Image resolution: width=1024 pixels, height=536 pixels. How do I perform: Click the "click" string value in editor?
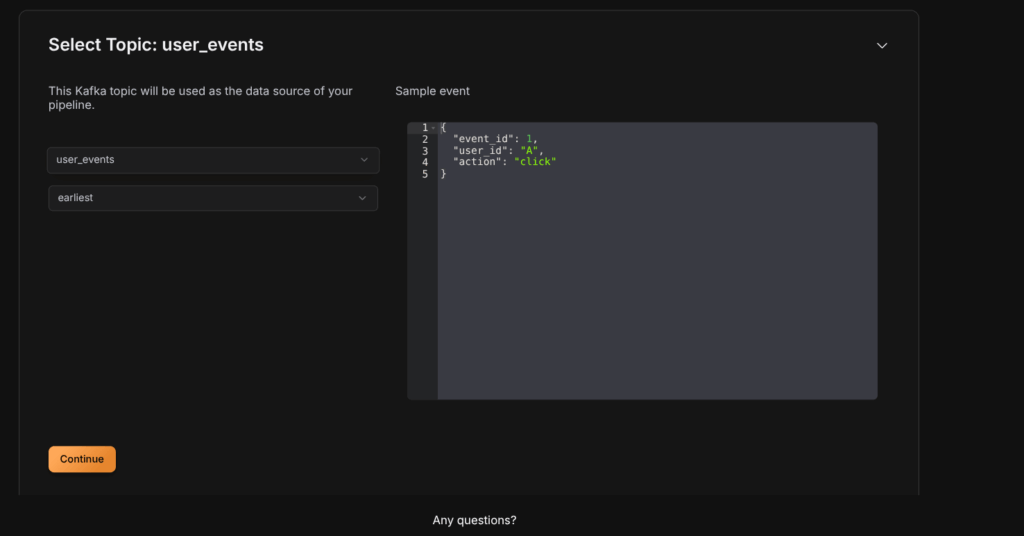535,162
